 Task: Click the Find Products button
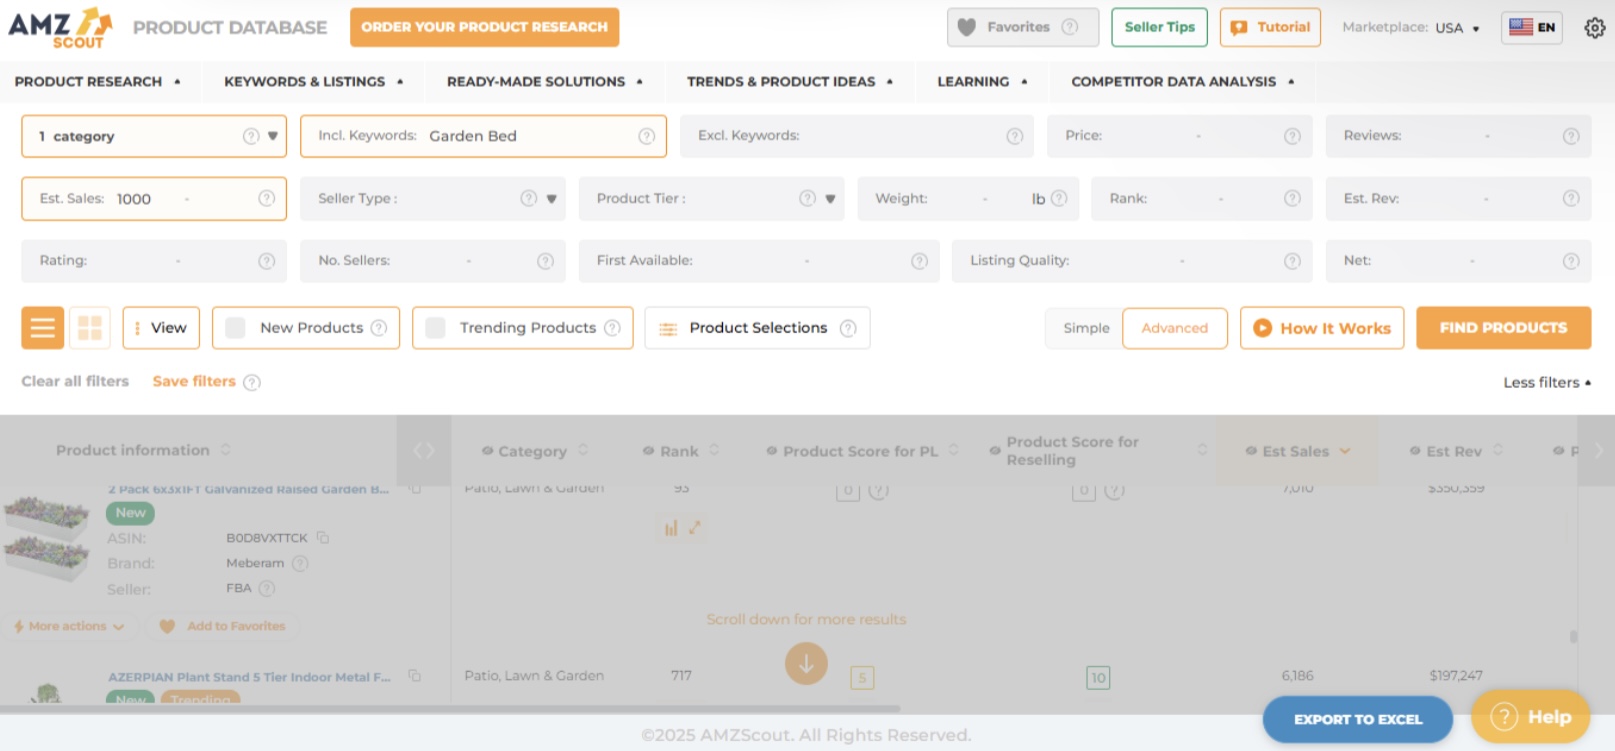click(x=1503, y=328)
